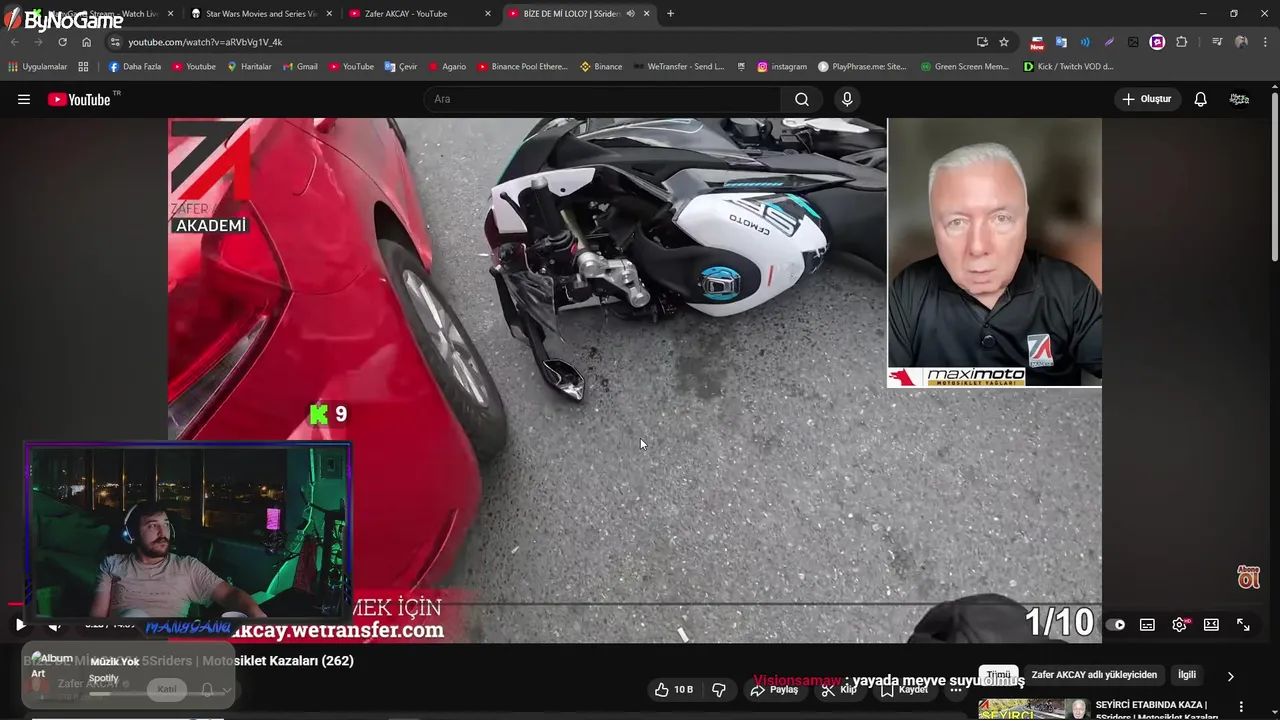Focus the Ara search field

click(603, 99)
